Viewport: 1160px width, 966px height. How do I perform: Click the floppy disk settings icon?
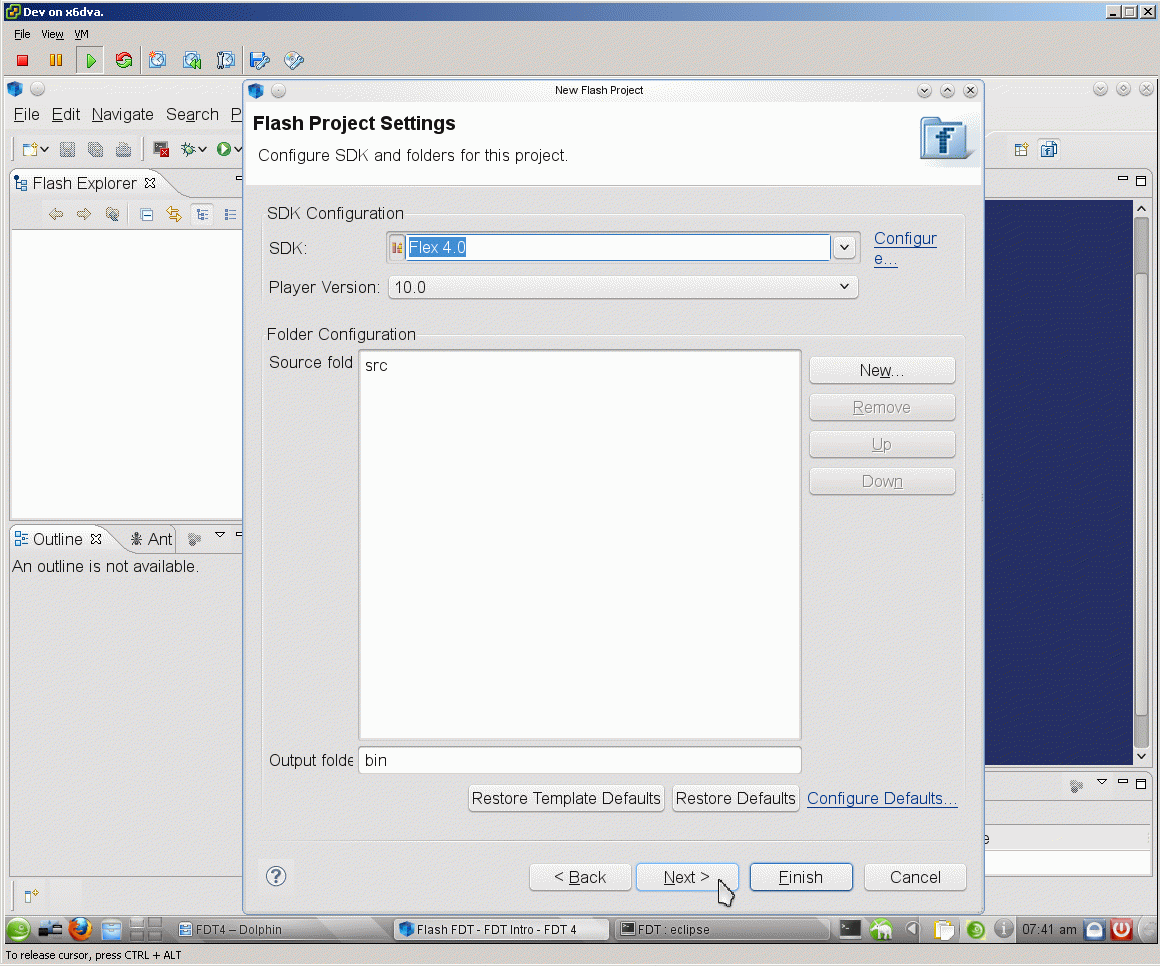[x=260, y=61]
